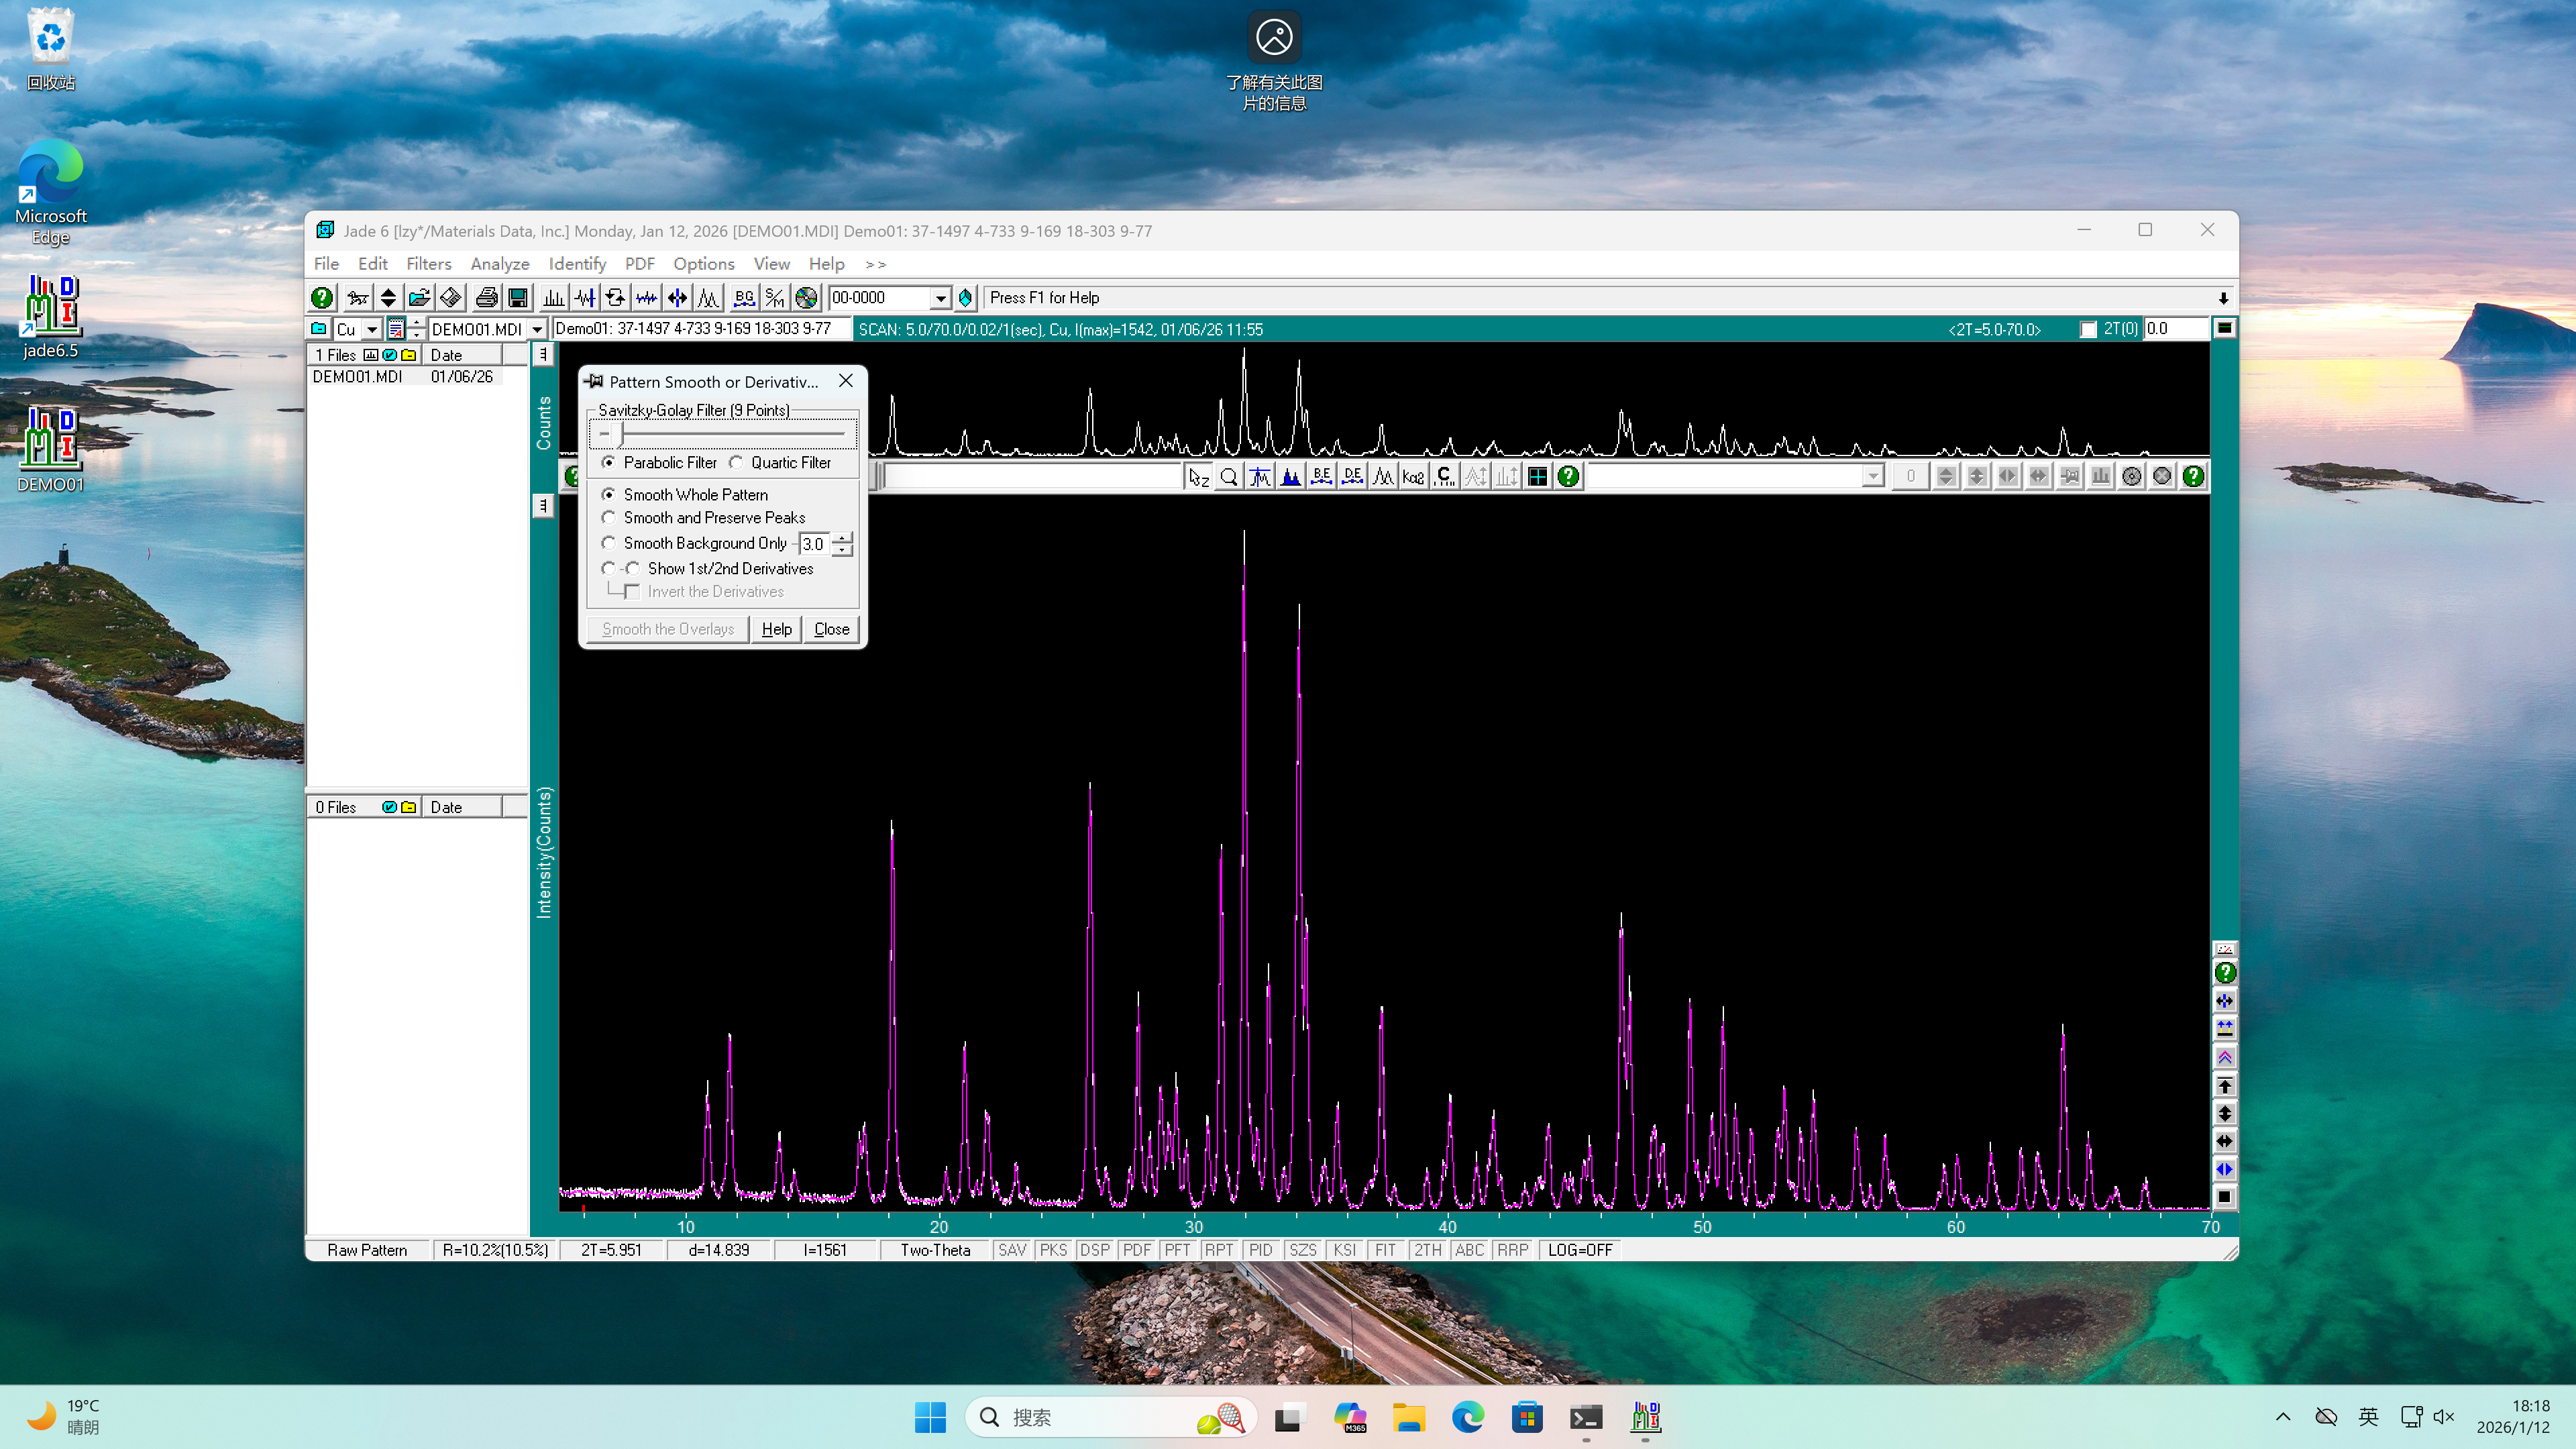This screenshot has height=1449, width=2576.
Task: Click the floppy disk save icon
Action: (518, 297)
